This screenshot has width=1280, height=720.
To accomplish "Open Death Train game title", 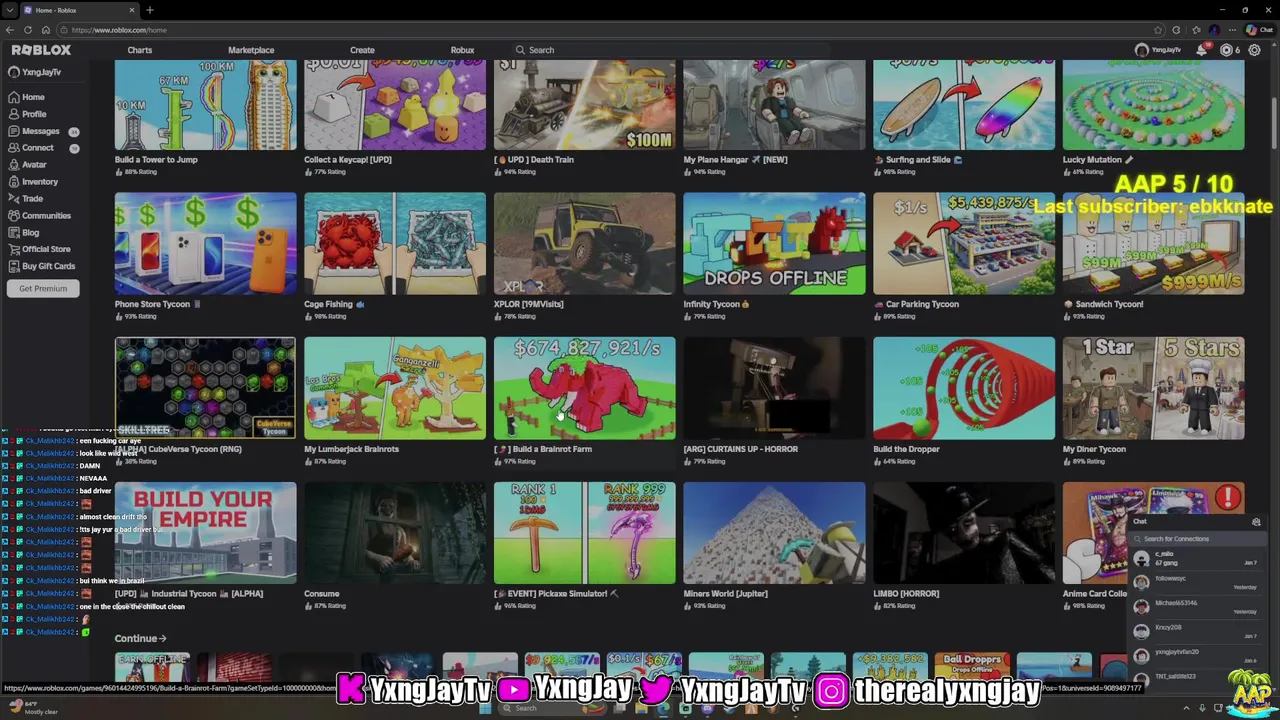I will coord(534,159).
